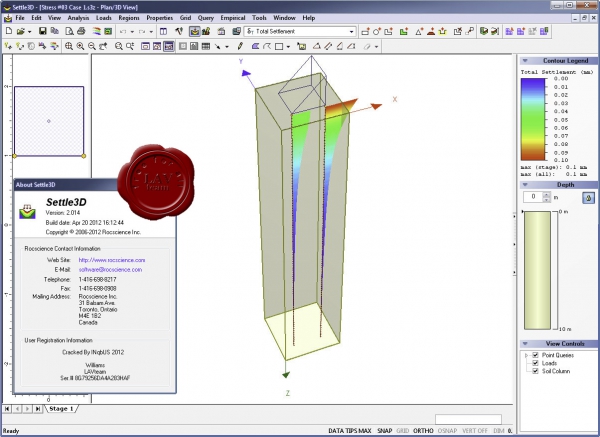
Task: Click the brown embankment load icon
Action: click(431, 31)
